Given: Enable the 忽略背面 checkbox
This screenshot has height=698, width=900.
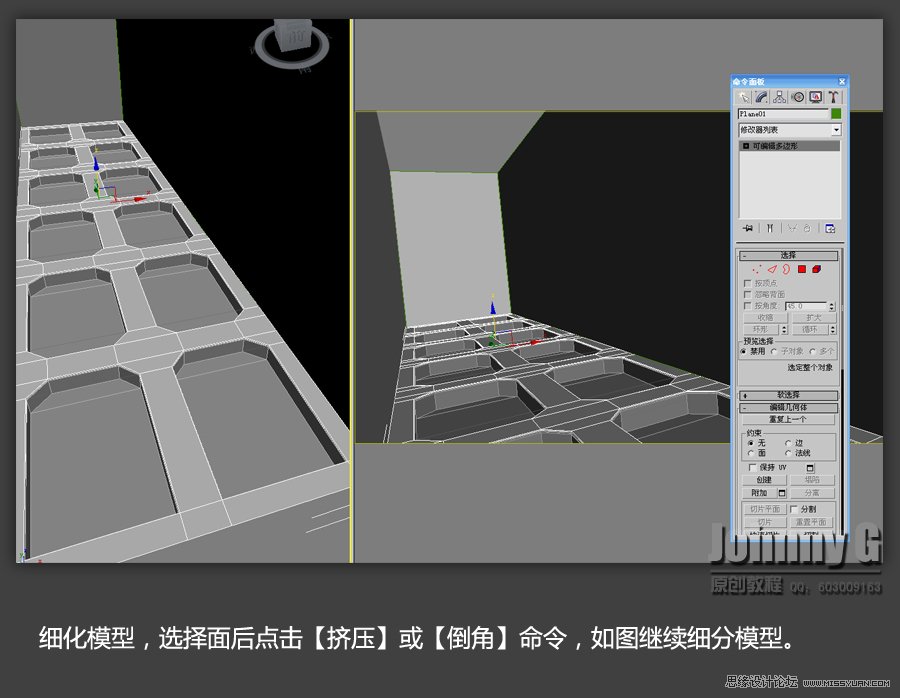Looking at the screenshot, I should coord(745,294).
